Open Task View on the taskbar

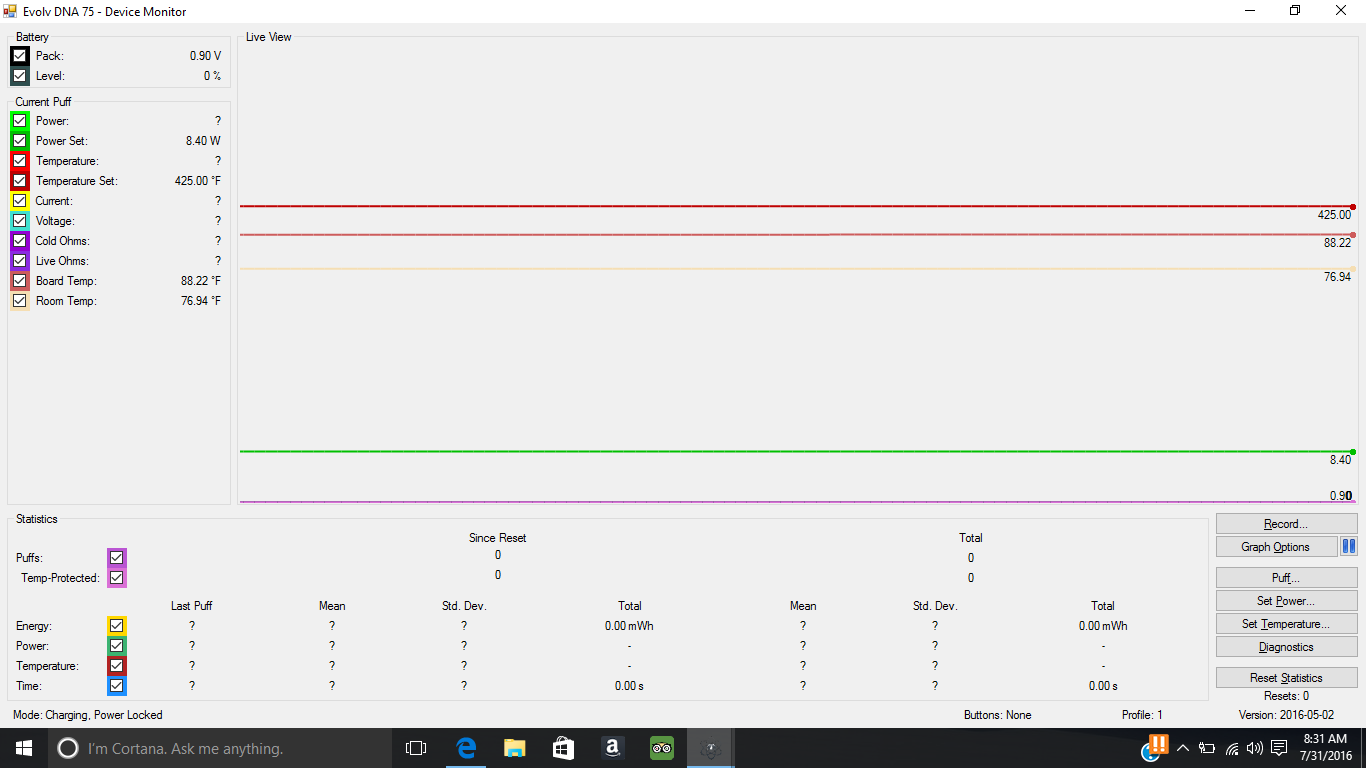click(416, 748)
